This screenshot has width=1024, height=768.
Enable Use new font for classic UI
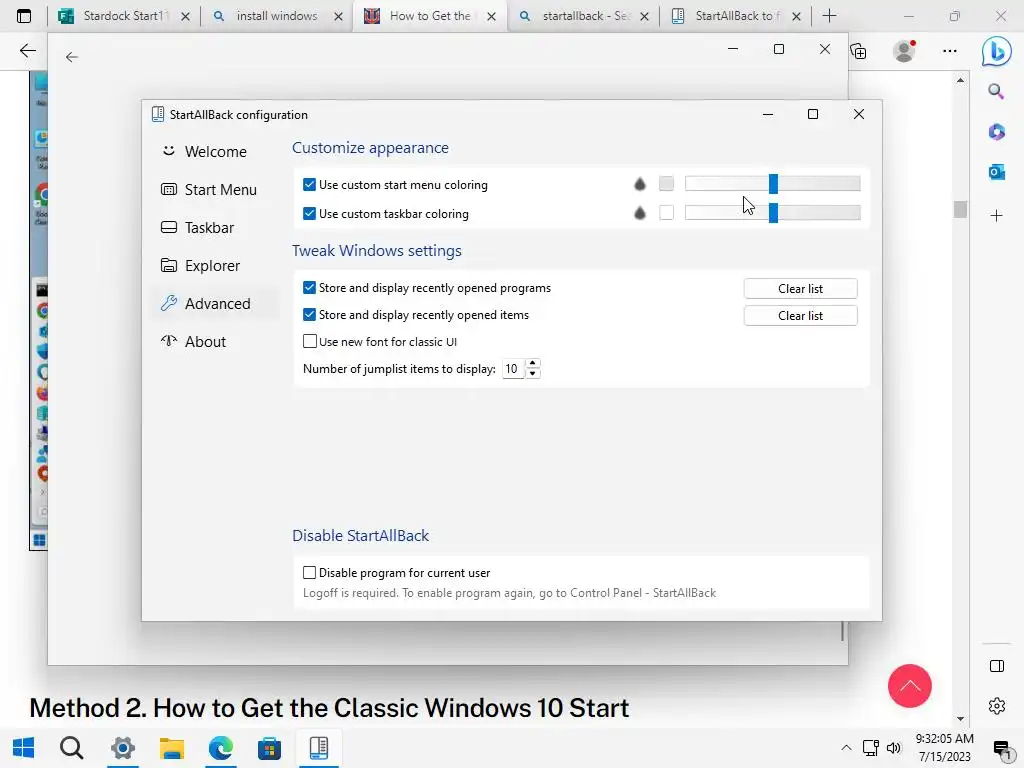click(x=310, y=342)
